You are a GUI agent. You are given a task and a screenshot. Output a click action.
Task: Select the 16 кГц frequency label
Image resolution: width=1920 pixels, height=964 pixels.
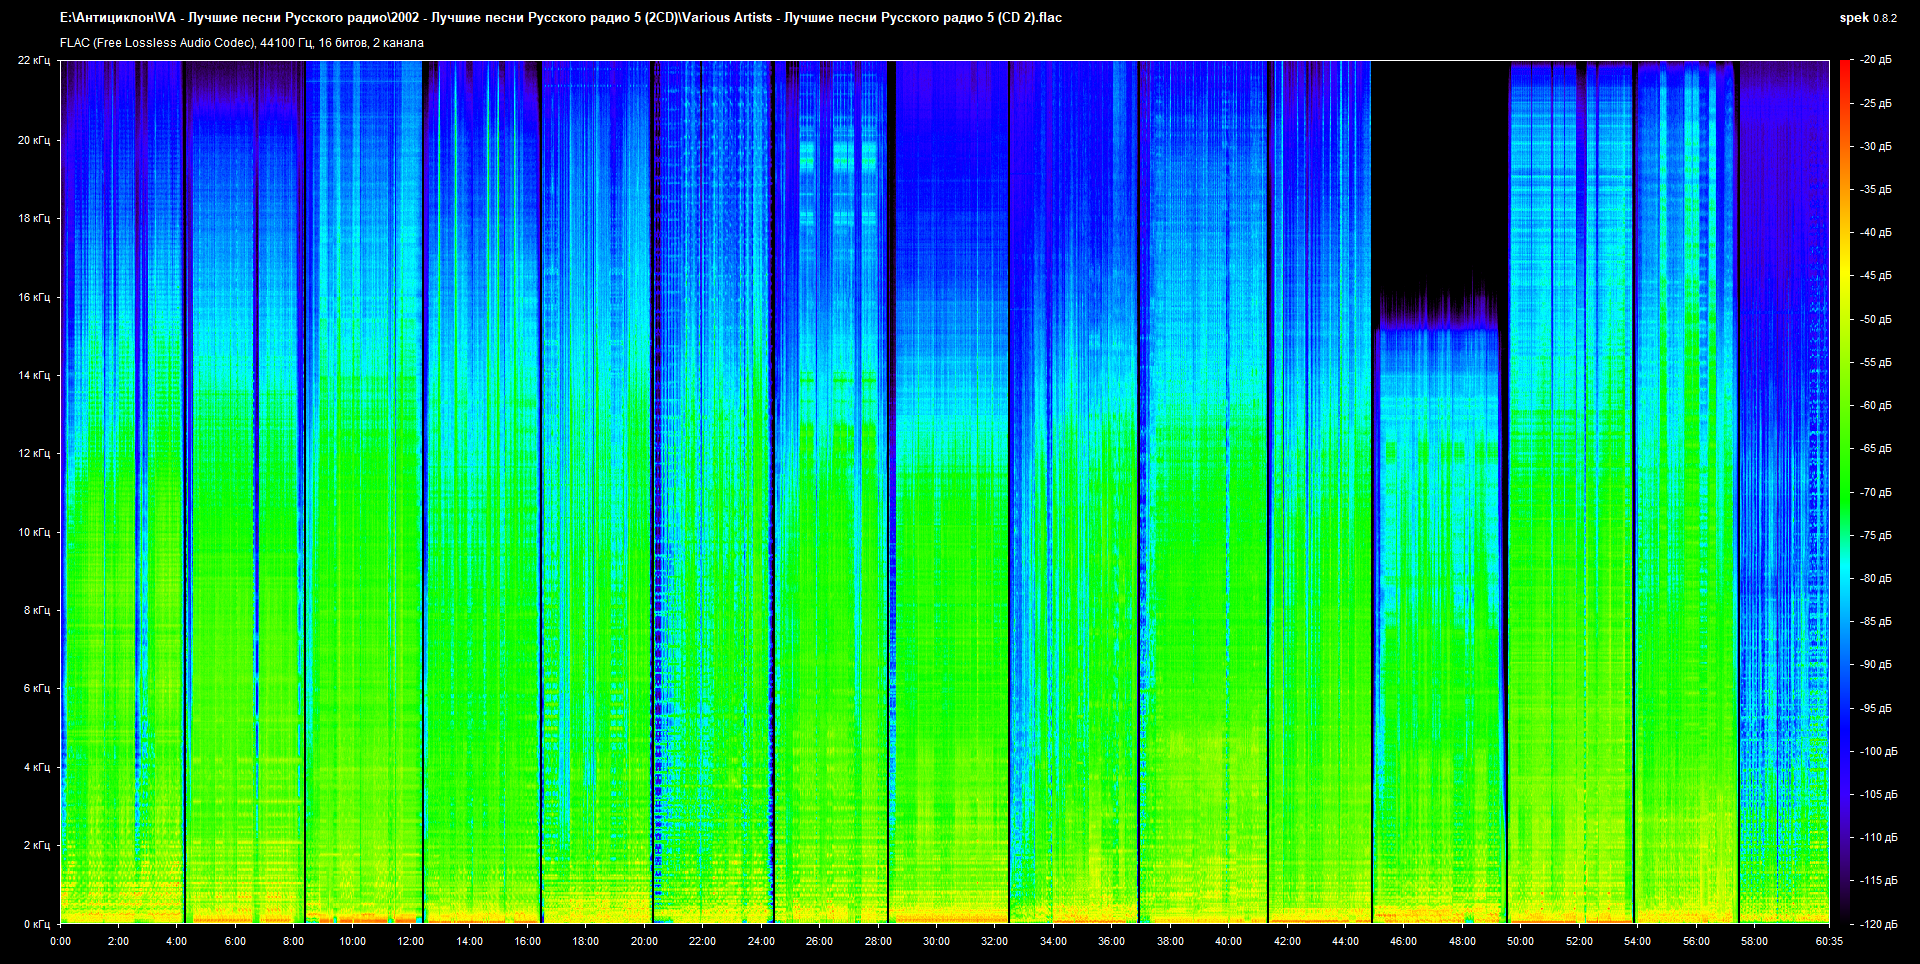click(x=34, y=297)
